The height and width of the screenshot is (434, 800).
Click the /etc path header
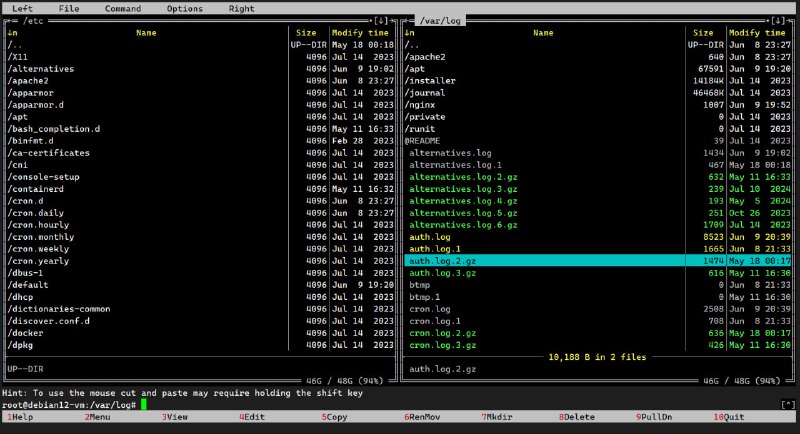33,21
